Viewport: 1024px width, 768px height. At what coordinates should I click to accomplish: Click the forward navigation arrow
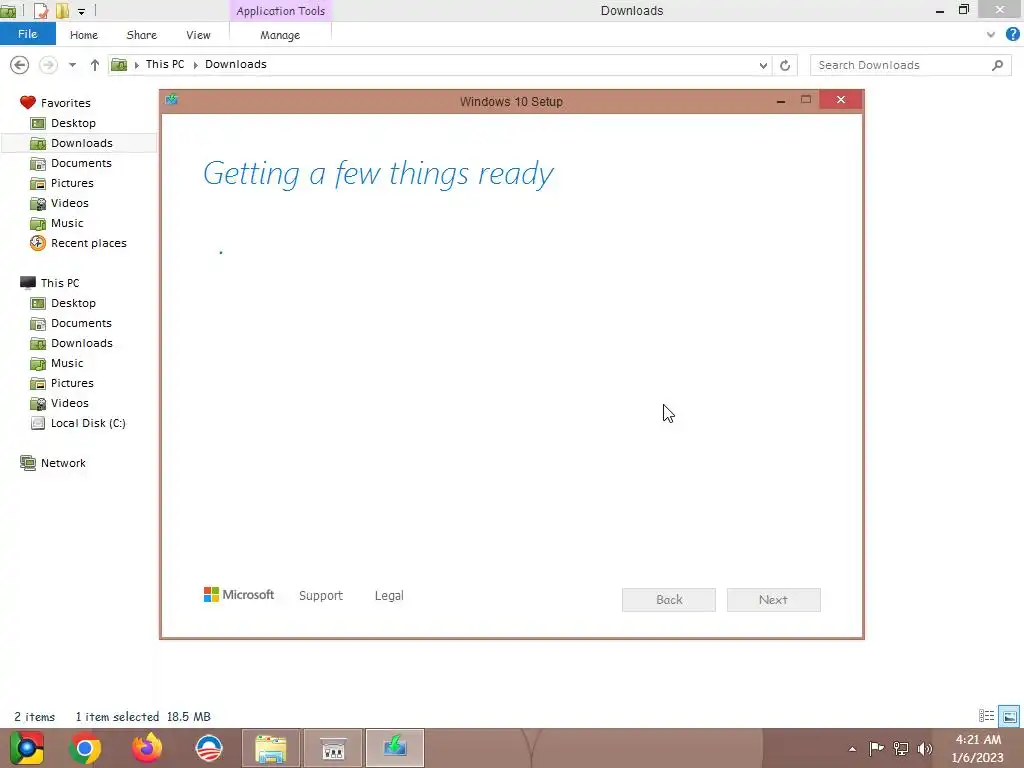point(48,65)
